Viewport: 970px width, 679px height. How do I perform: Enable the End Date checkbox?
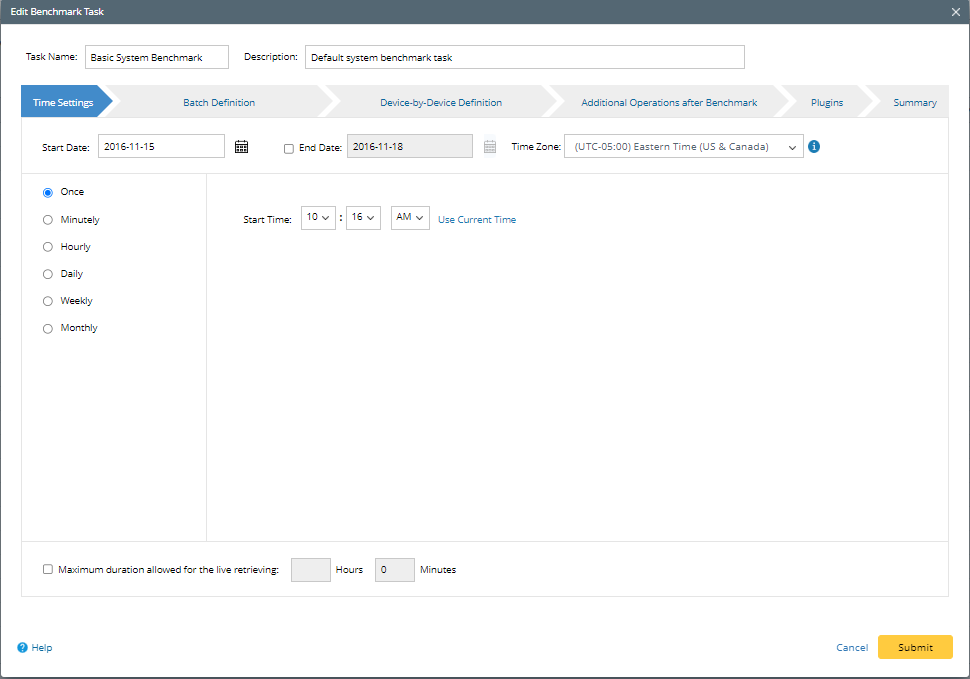click(x=289, y=148)
